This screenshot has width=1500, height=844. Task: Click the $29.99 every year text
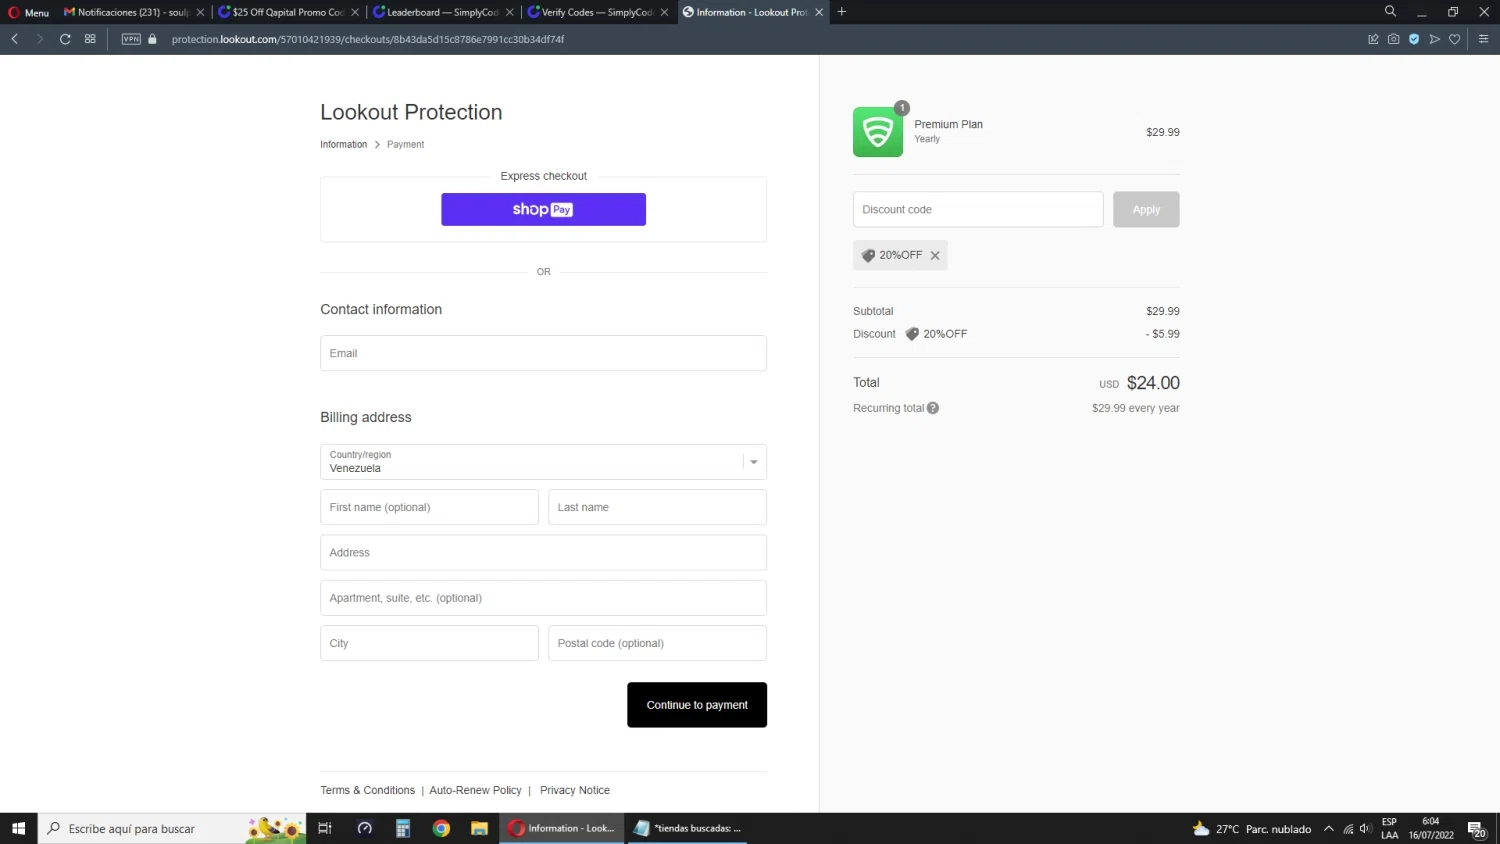click(1136, 408)
